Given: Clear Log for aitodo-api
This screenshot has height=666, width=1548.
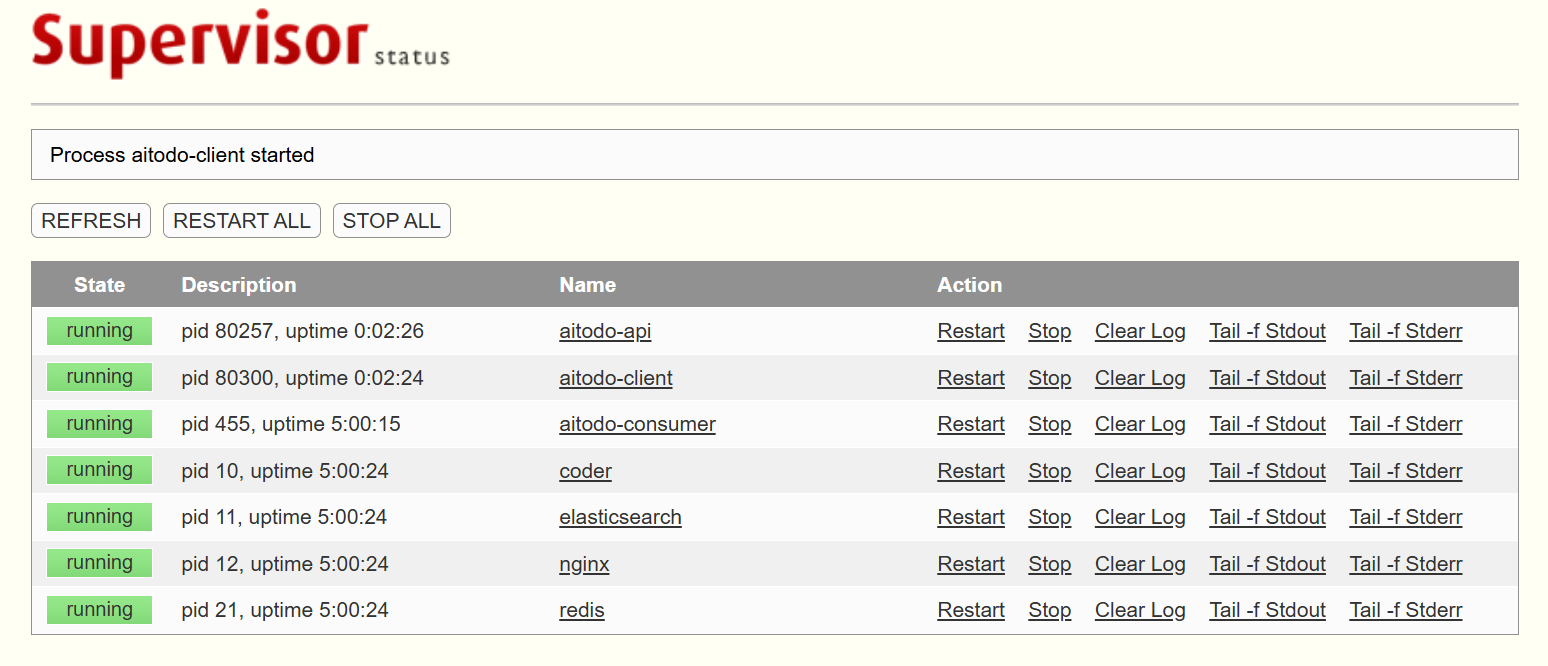Looking at the screenshot, I should pyautogui.click(x=1140, y=331).
